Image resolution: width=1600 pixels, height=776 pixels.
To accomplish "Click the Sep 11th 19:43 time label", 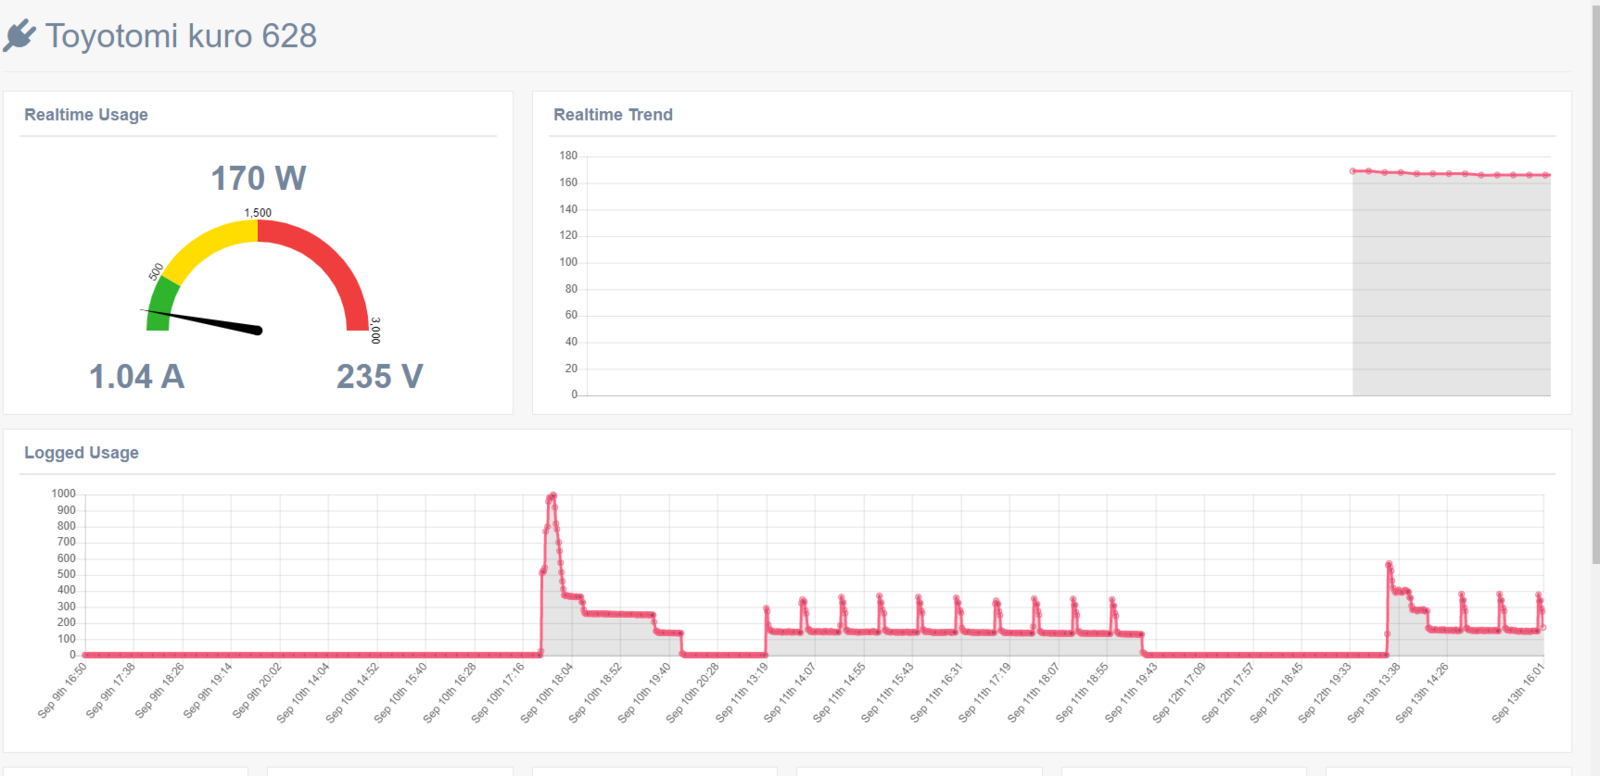I will click(1132, 692).
